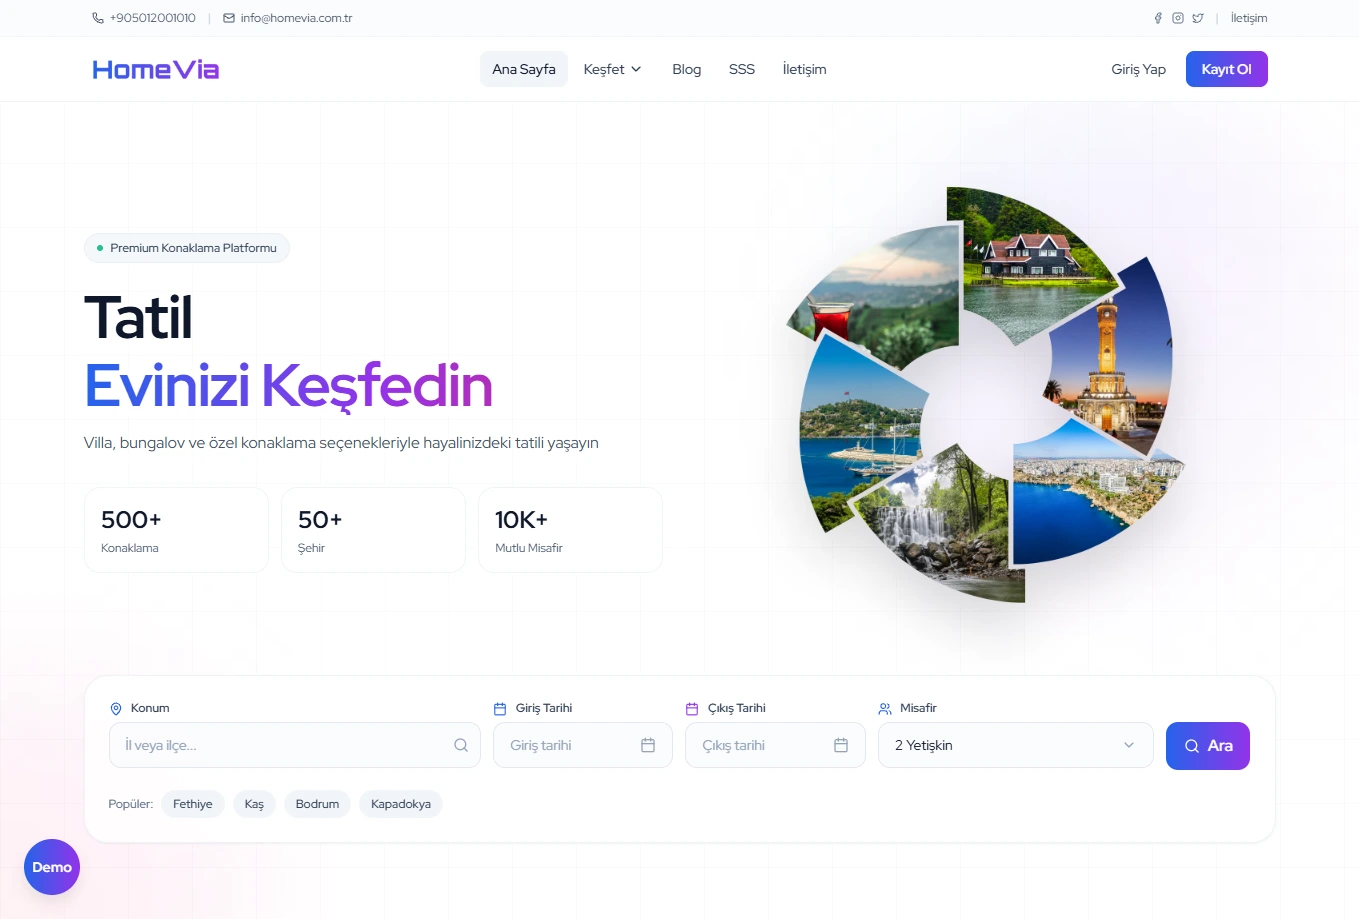Click the Twitter bird icon
Viewport: 1359px width, 919px height.
[x=1198, y=18]
